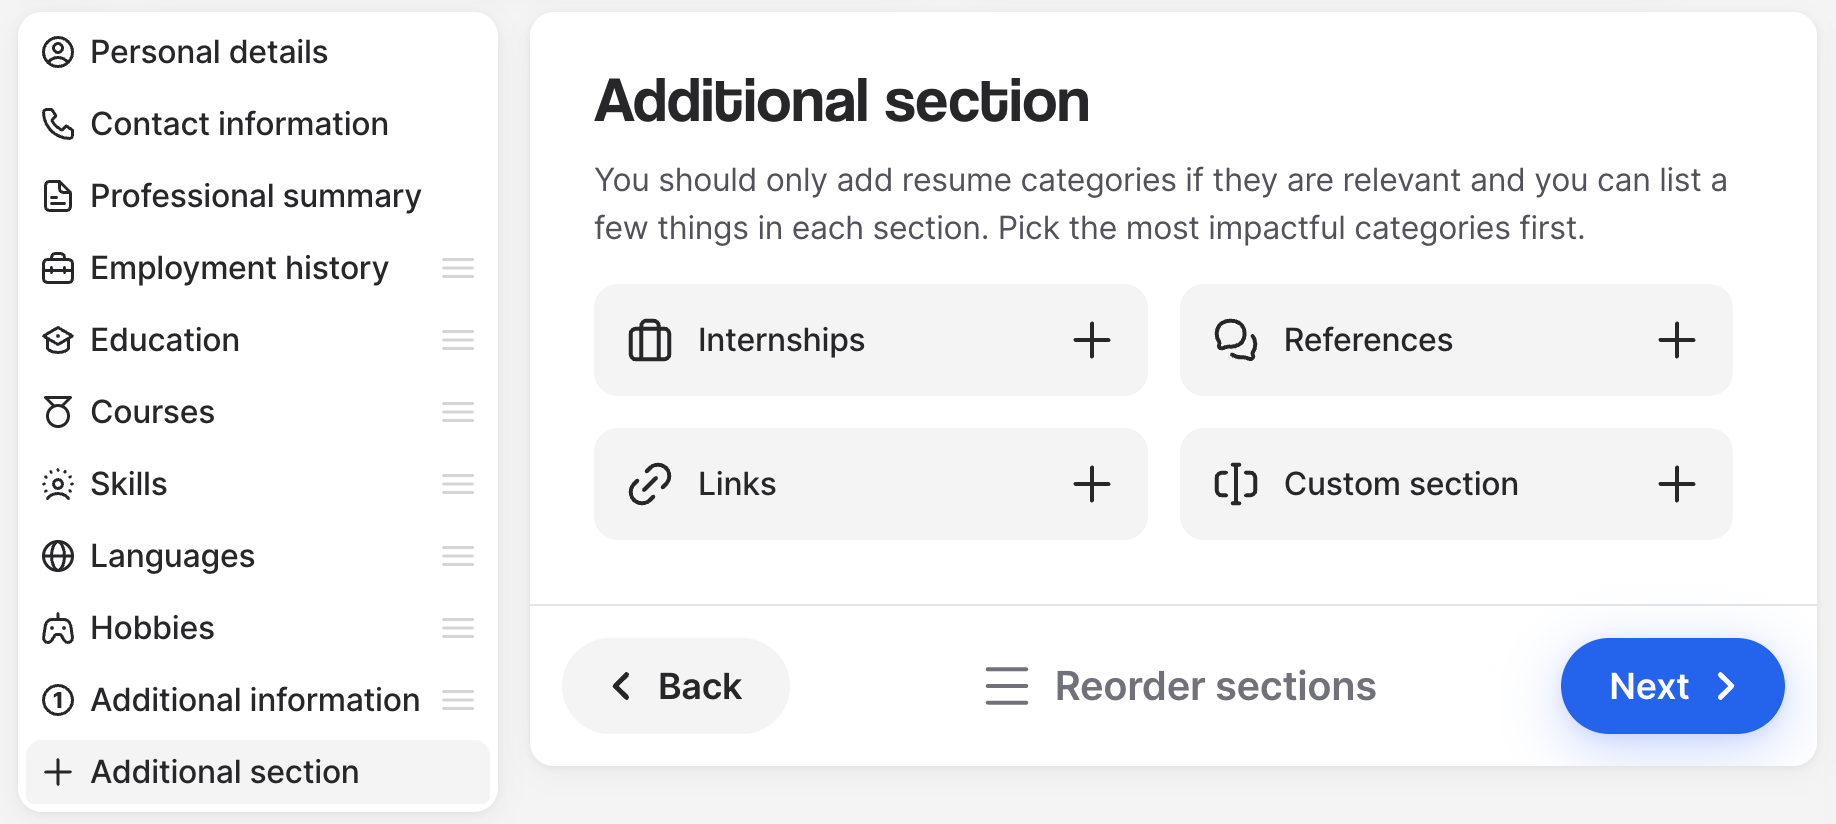
Task: Click the reorder handle next to Education
Action: pos(458,340)
